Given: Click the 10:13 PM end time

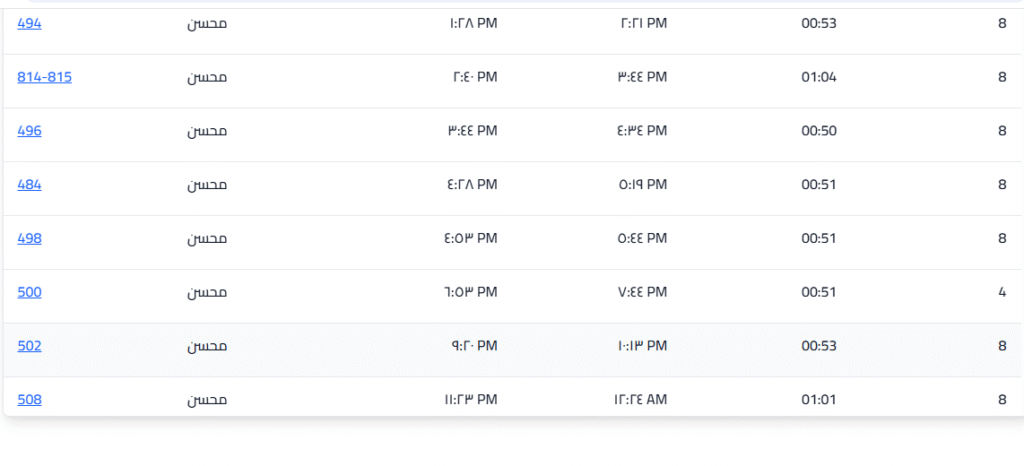Looking at the screenshot, I should coord(641,346).
